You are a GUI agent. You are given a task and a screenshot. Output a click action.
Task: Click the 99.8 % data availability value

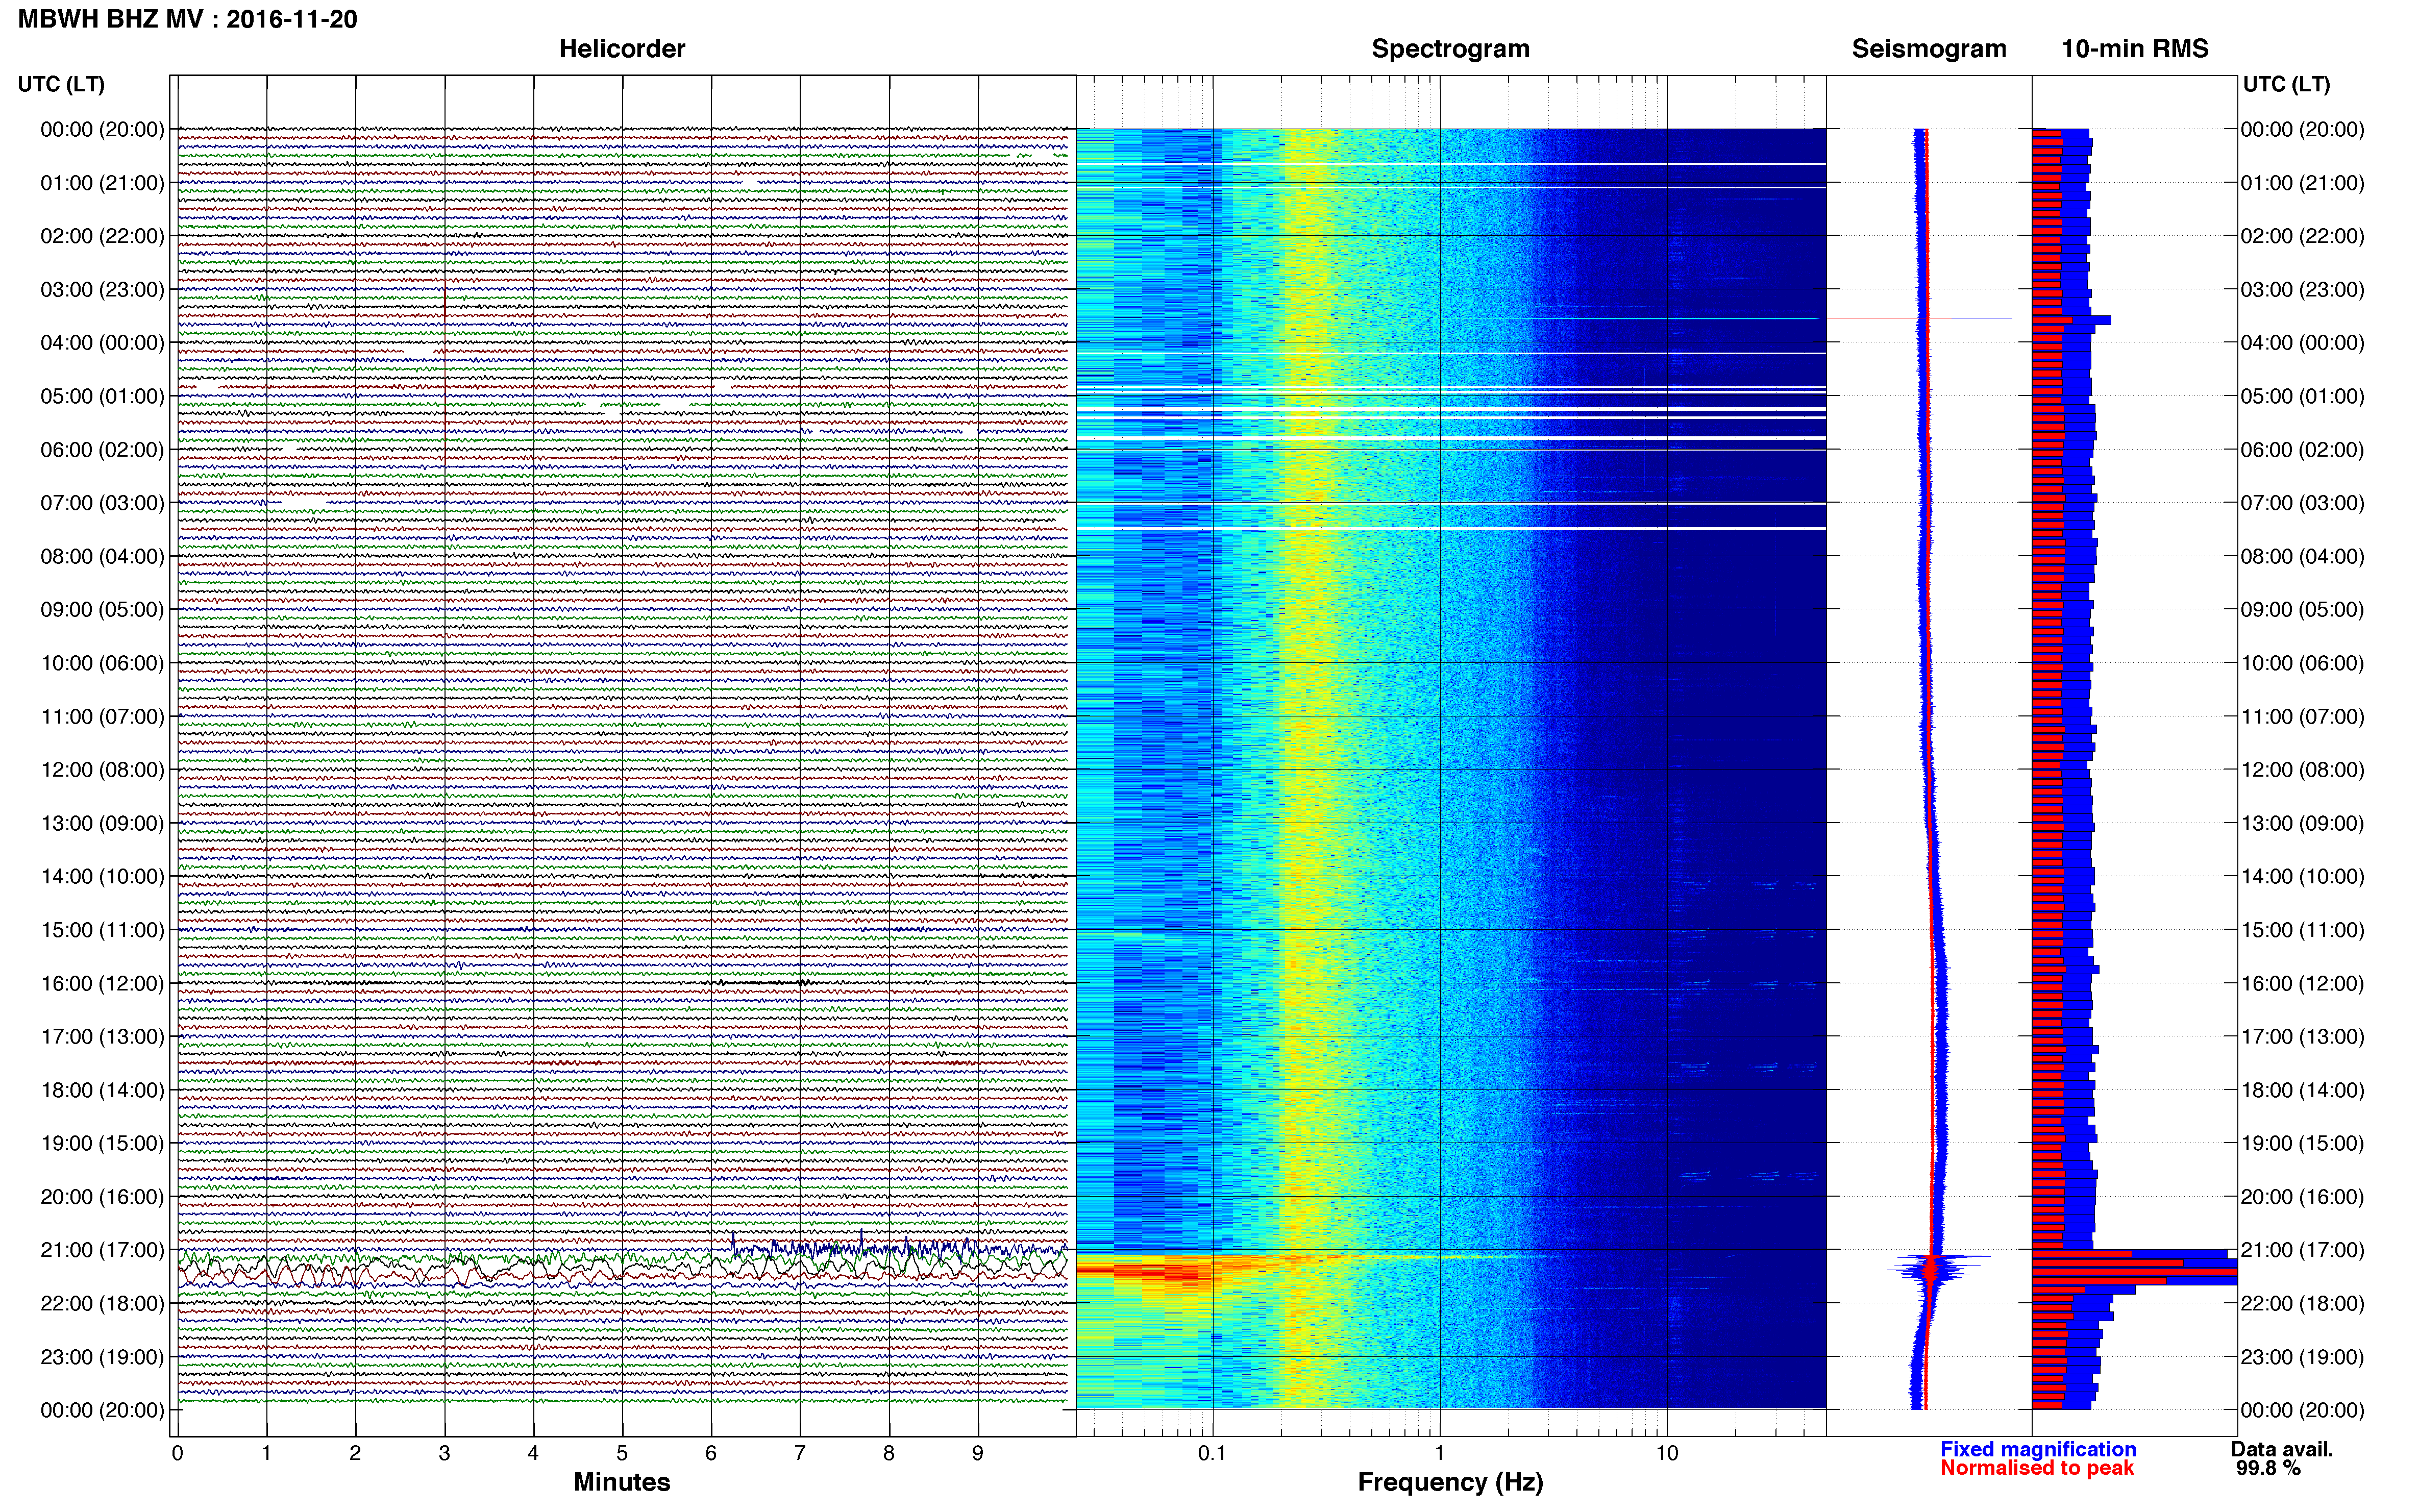(x=2268, y=1468)
